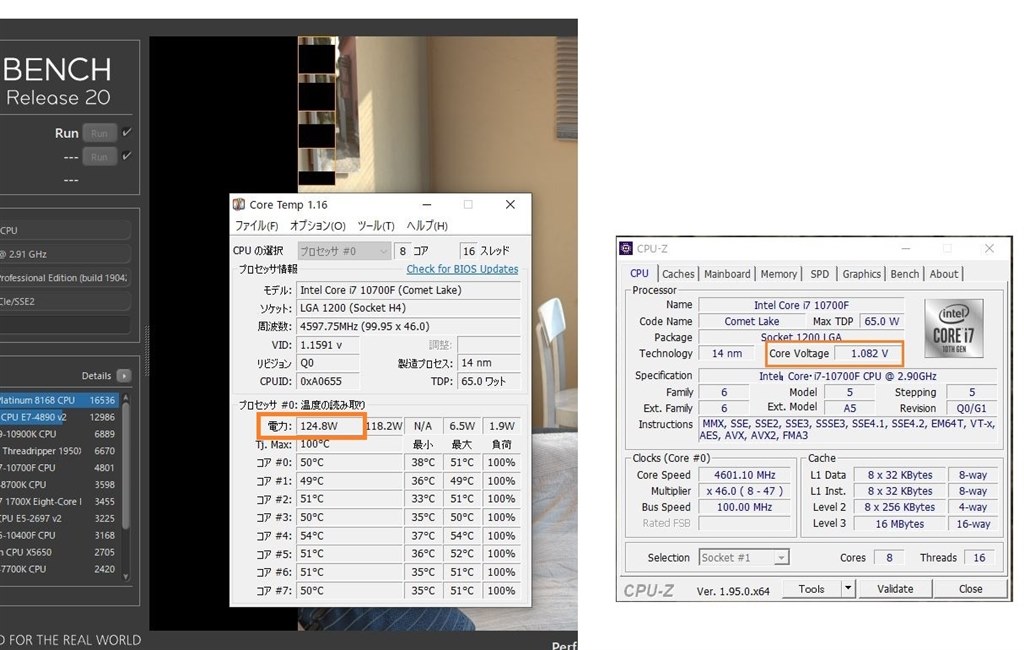1024x650 pixels.
Task: Select the 10400F CPU row scoring 3168
Action: [x=59, y=535]
